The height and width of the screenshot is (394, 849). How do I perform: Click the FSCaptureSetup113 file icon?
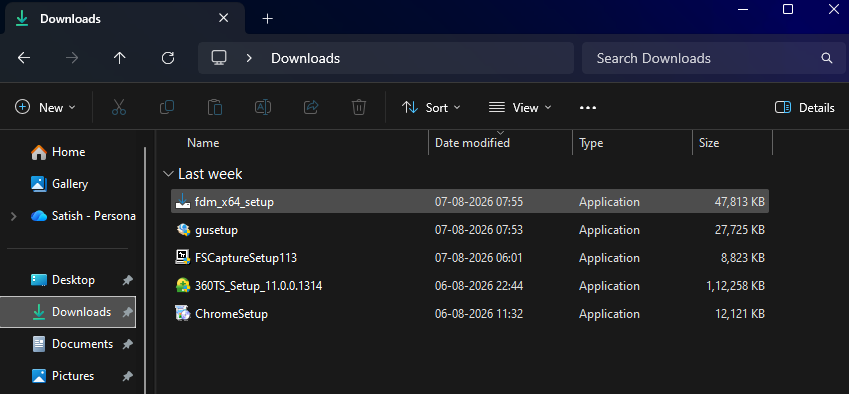tap(182, 258)
